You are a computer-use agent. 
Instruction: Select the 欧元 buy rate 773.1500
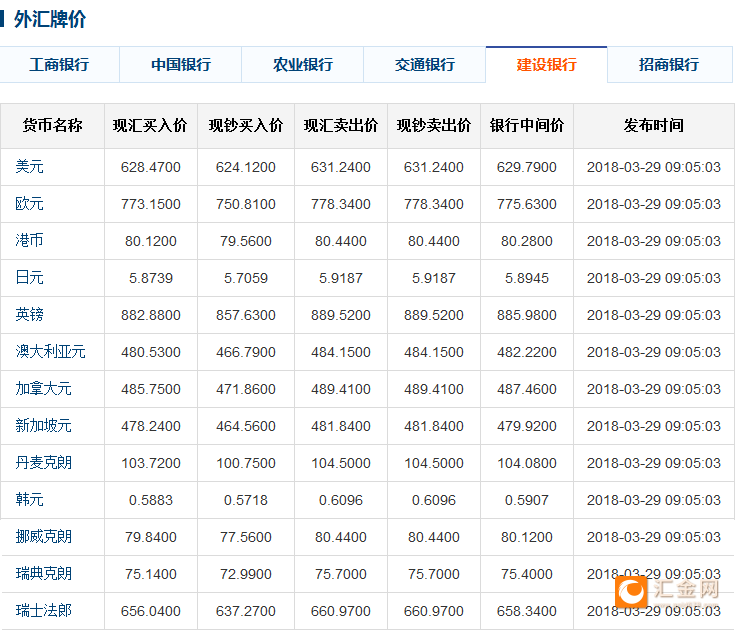[x=151, y=204]
